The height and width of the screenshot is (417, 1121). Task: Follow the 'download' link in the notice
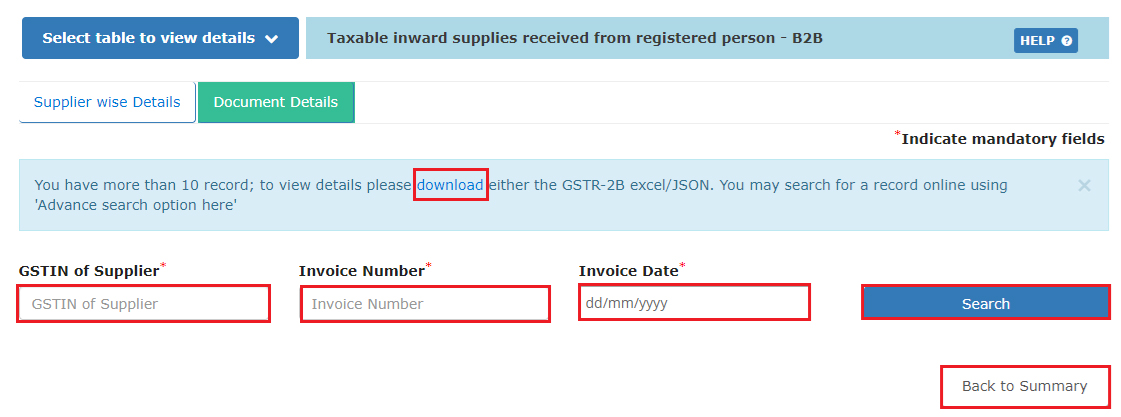pyautogui.click(x=450, y=185)
